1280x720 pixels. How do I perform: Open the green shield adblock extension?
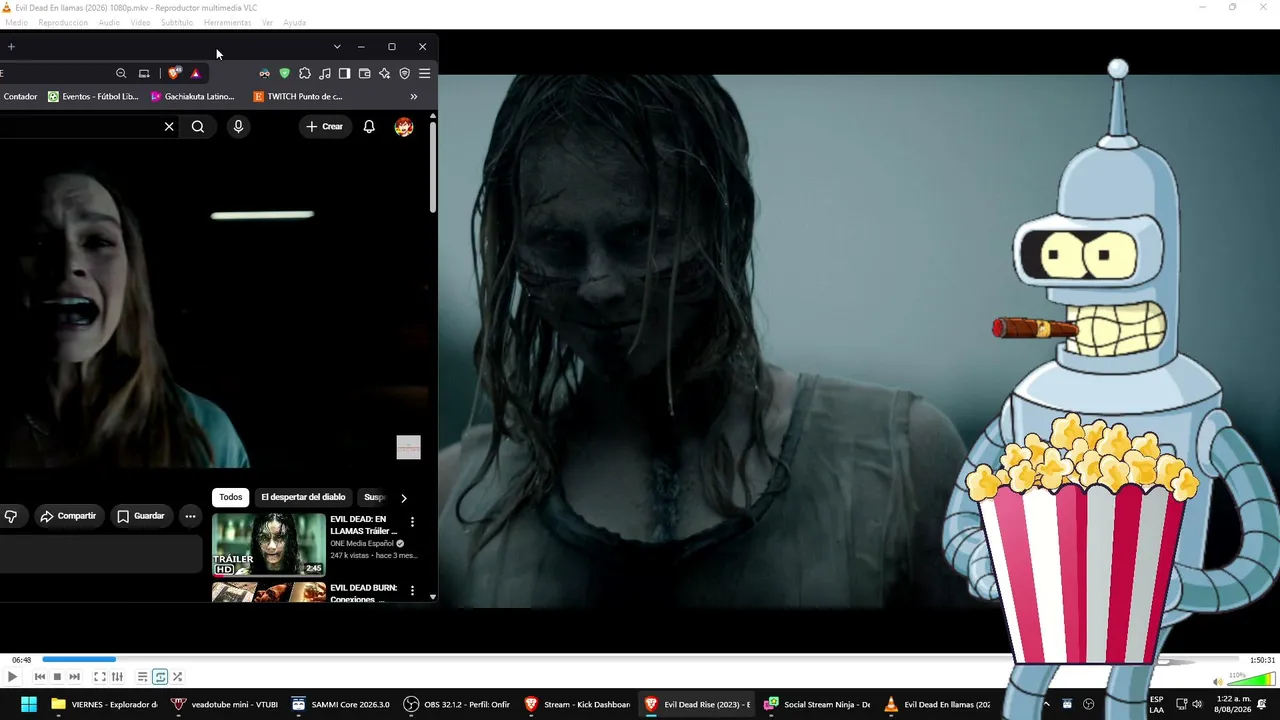[x=284, y=73]
